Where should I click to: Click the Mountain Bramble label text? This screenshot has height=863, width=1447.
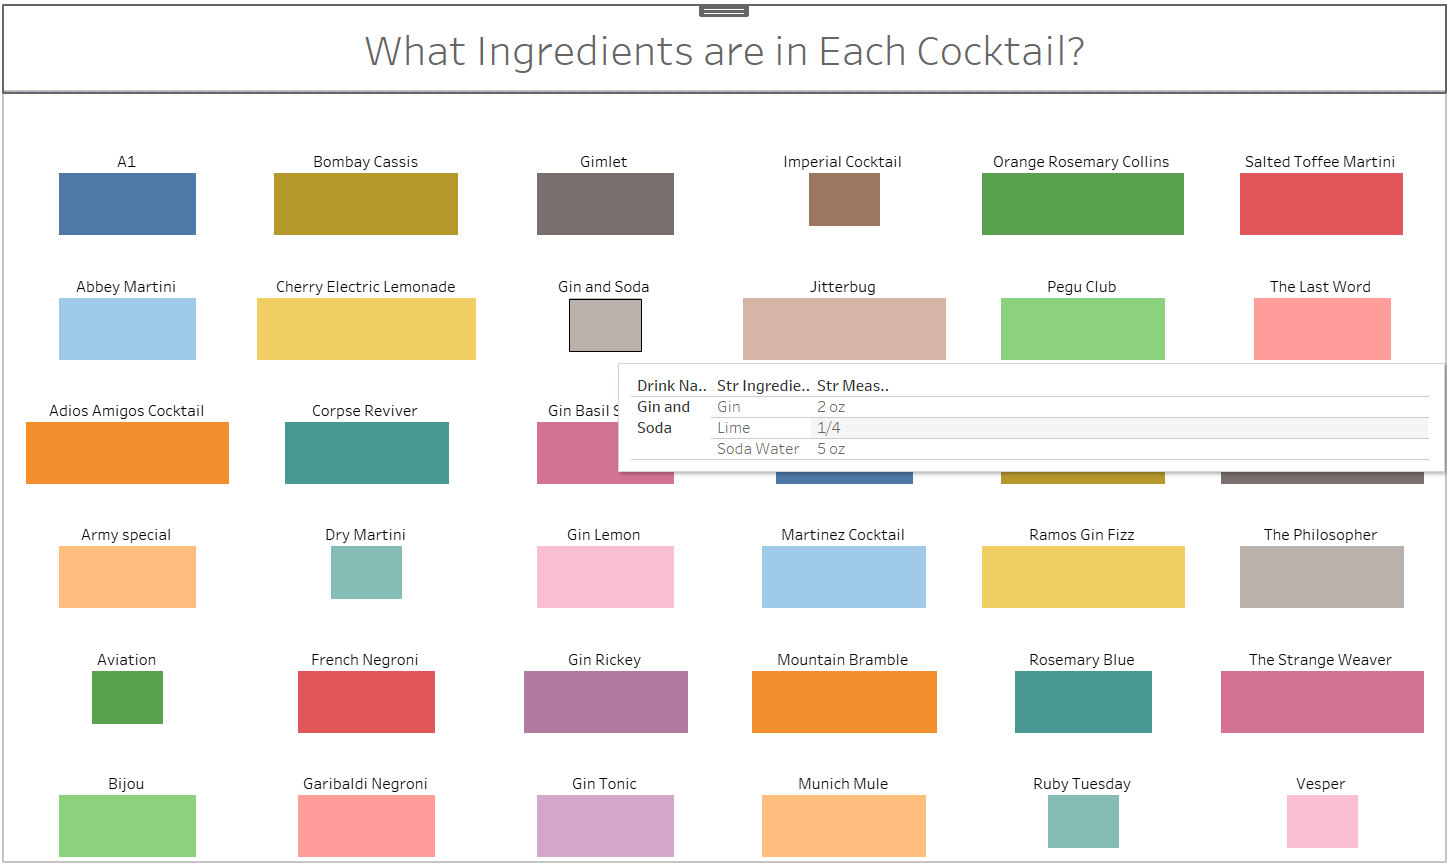point(843,660)
